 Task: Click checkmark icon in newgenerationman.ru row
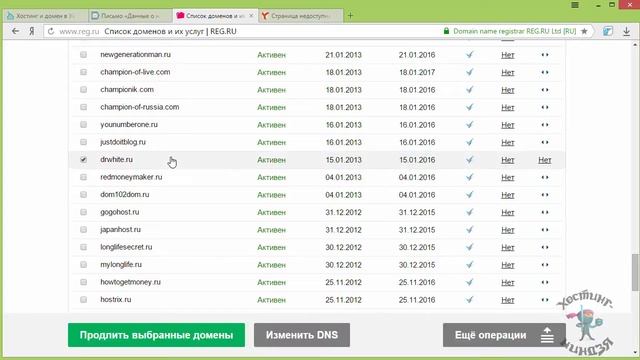pyautogui.click(x=469, y=54)
